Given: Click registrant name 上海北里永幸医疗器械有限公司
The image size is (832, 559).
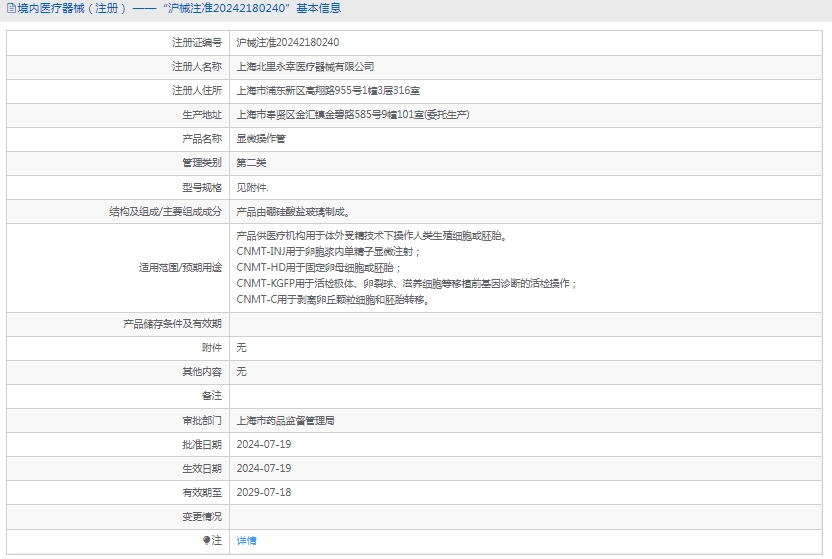Looking at the screenshot, I should [x=305, y=67].
